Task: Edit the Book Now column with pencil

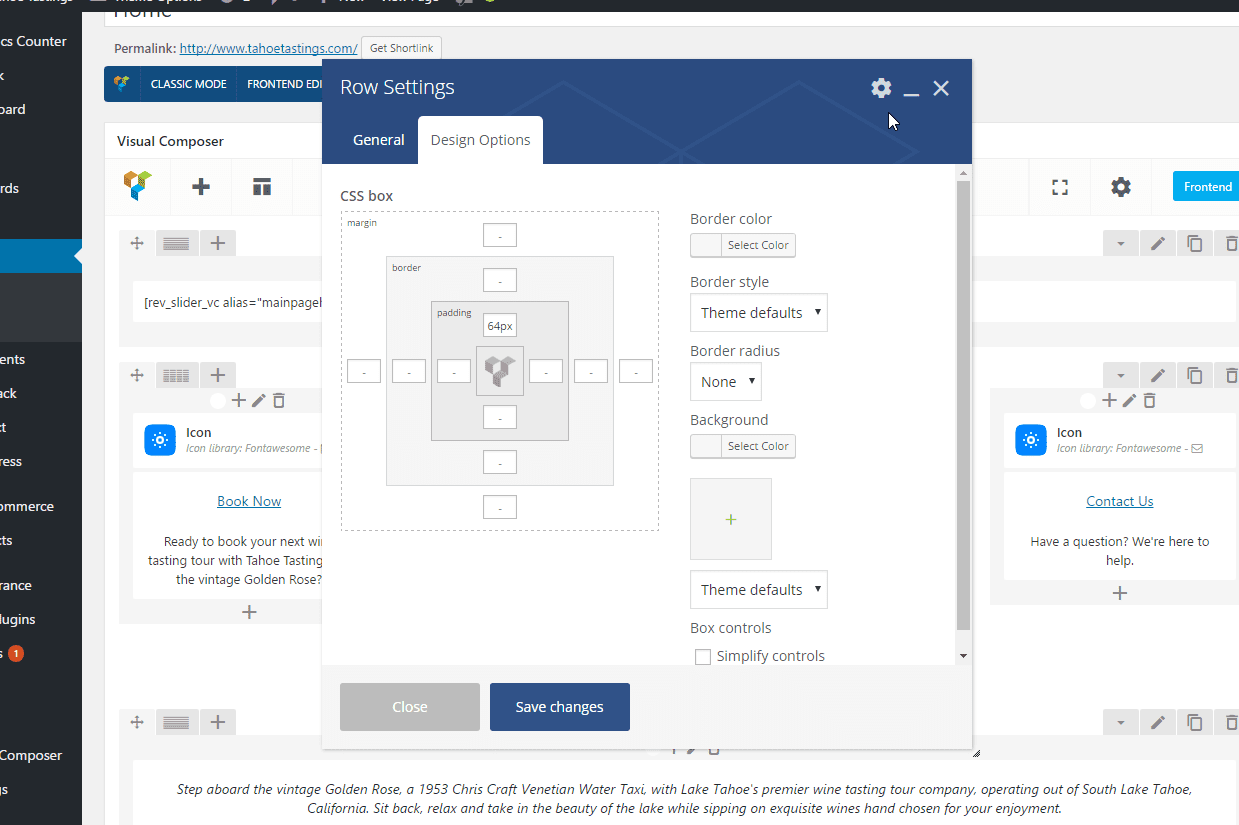Action: pyautogui.click(x=259, y=400)
